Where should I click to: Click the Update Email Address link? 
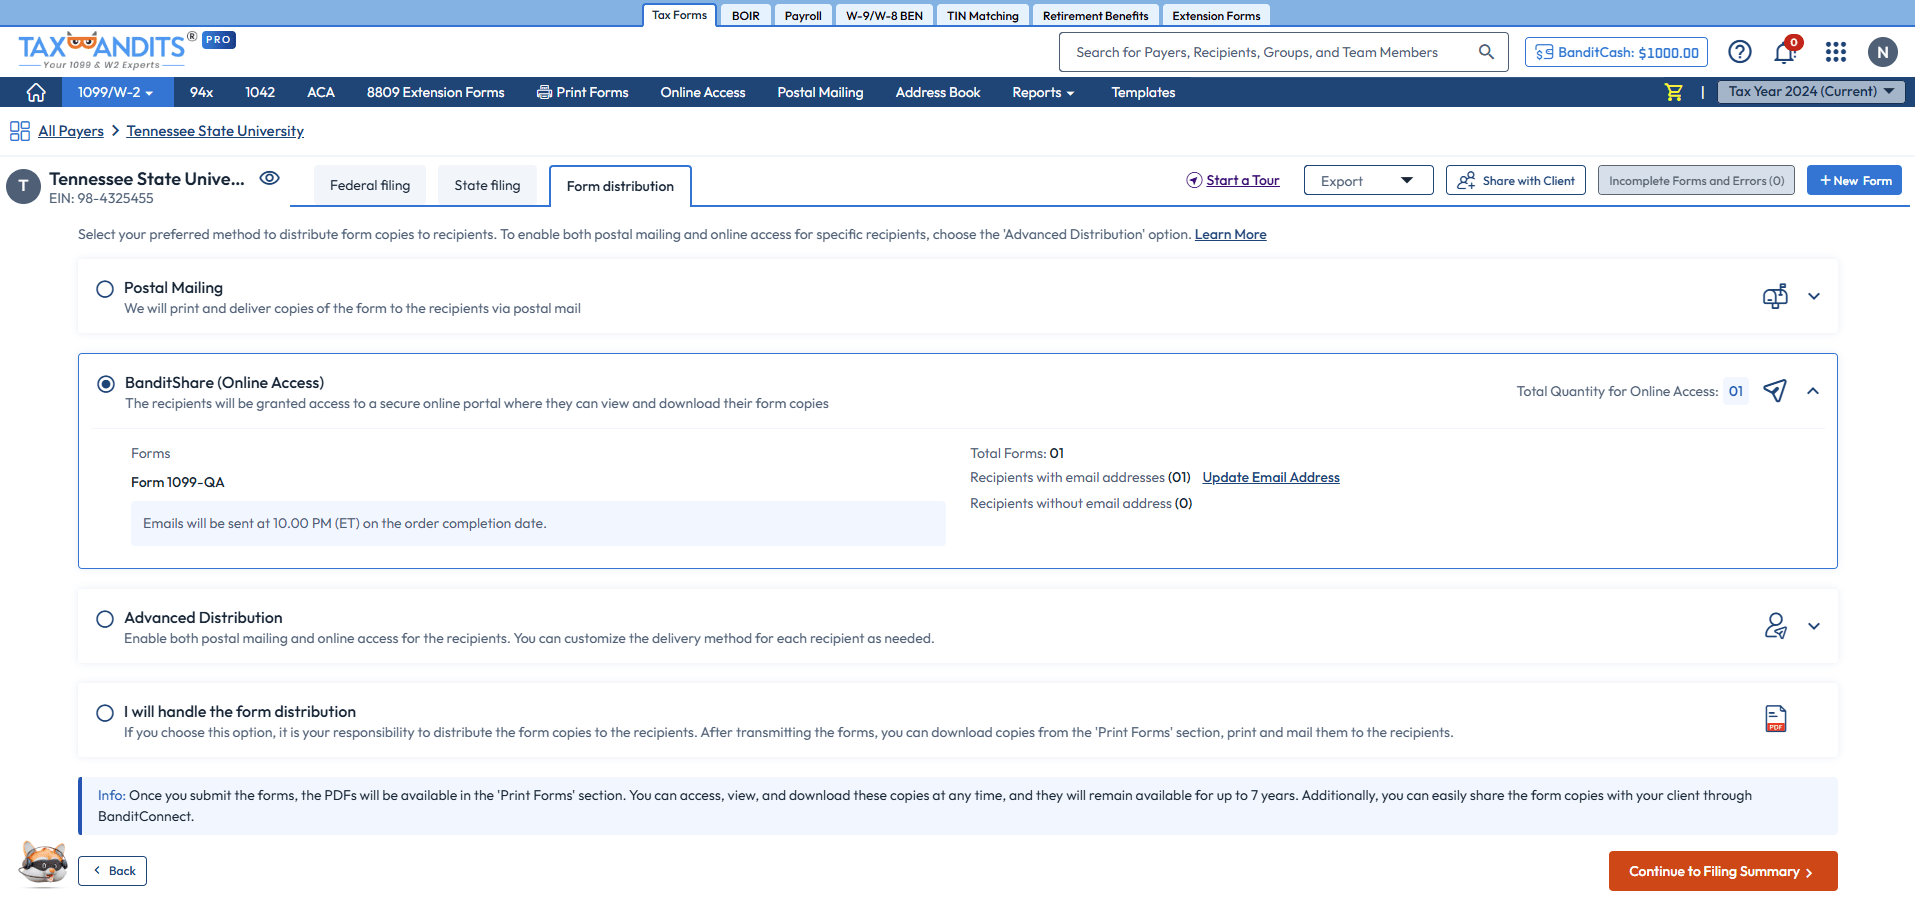coord(1271,477)
